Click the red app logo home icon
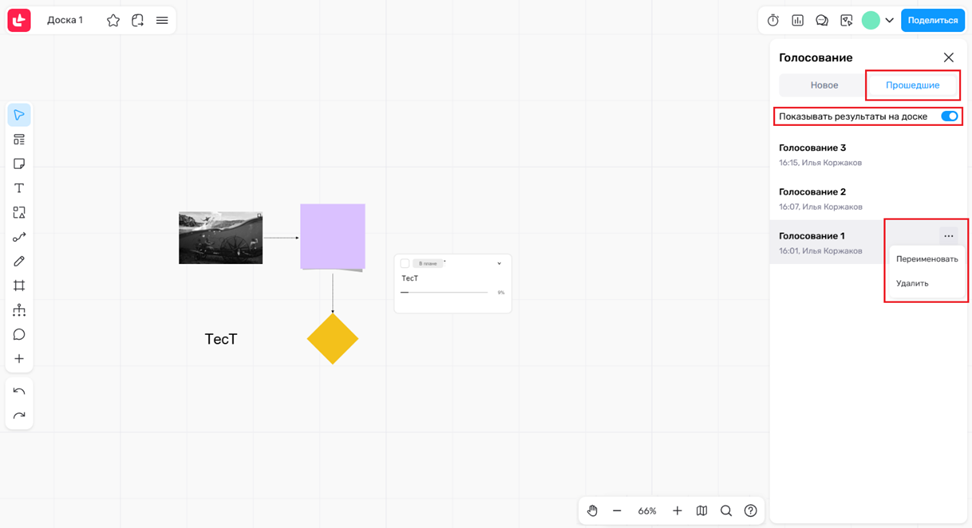The image size is (972, 528). [x=19, y=20]
